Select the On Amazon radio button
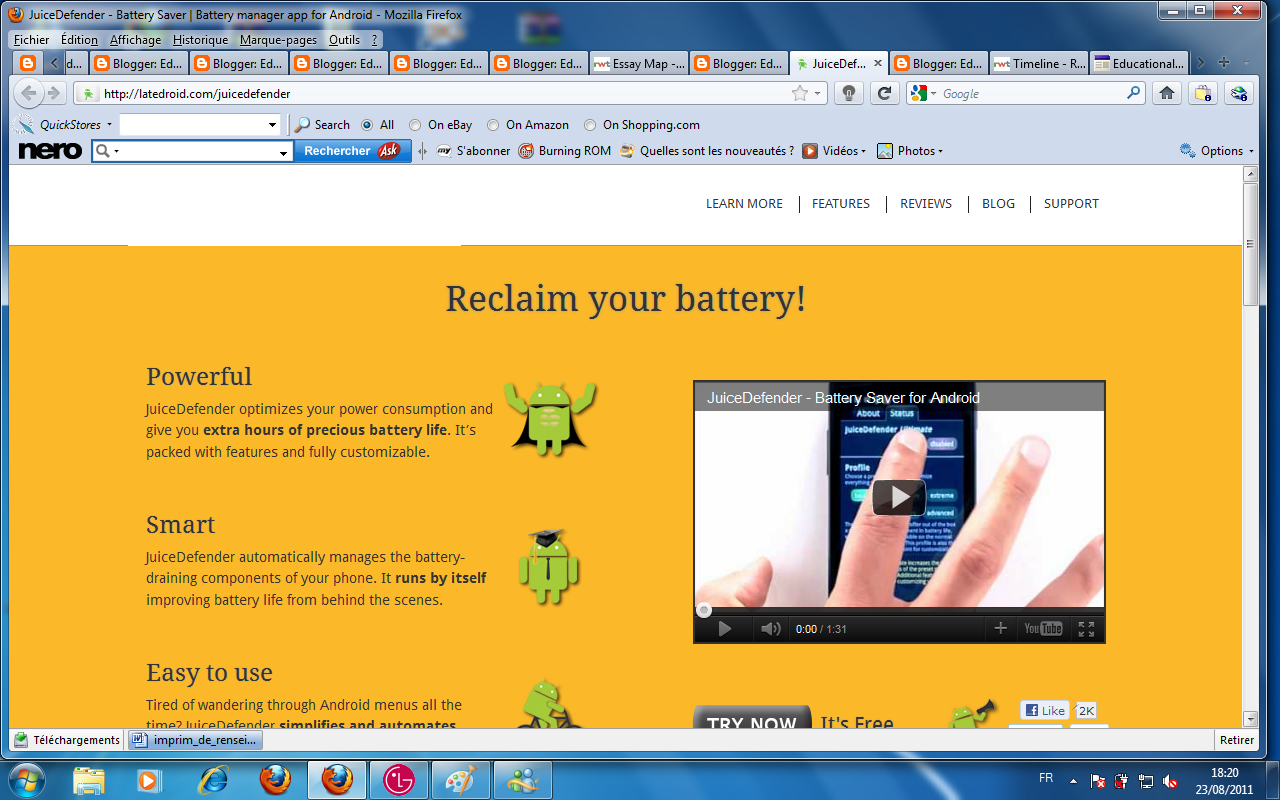This screenshot has width=1280, height=800. pos(493,125)
